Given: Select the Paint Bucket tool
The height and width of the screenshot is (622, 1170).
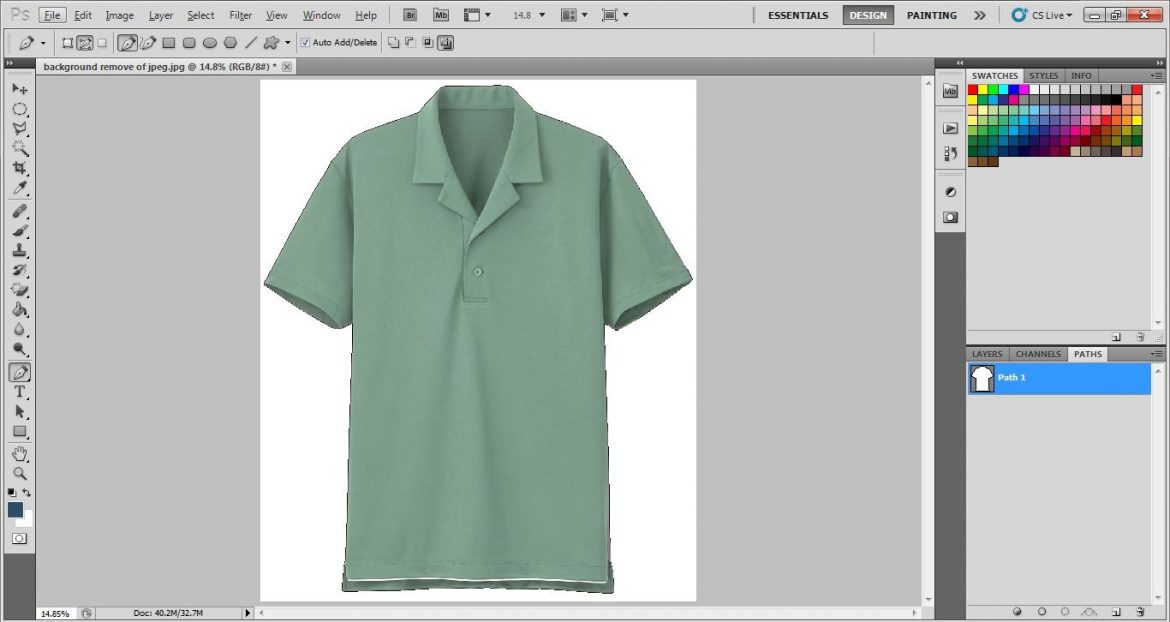Looking at the screenshot, I should (x=19, y=310).
